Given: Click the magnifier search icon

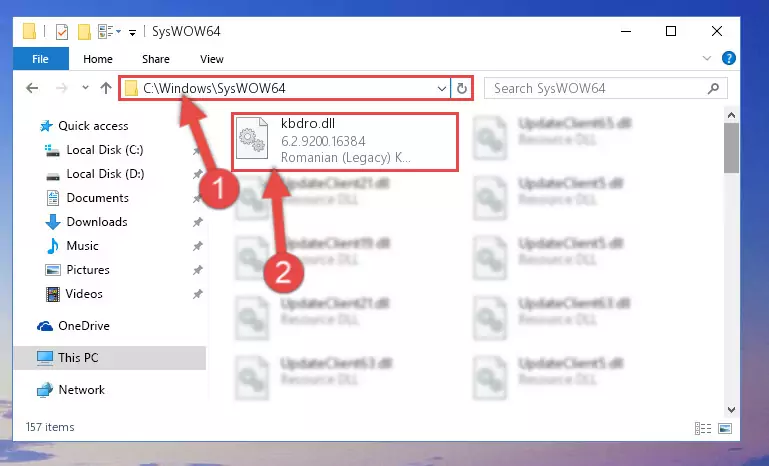Looking at the screenshot, I should click(x=714, y=89).
